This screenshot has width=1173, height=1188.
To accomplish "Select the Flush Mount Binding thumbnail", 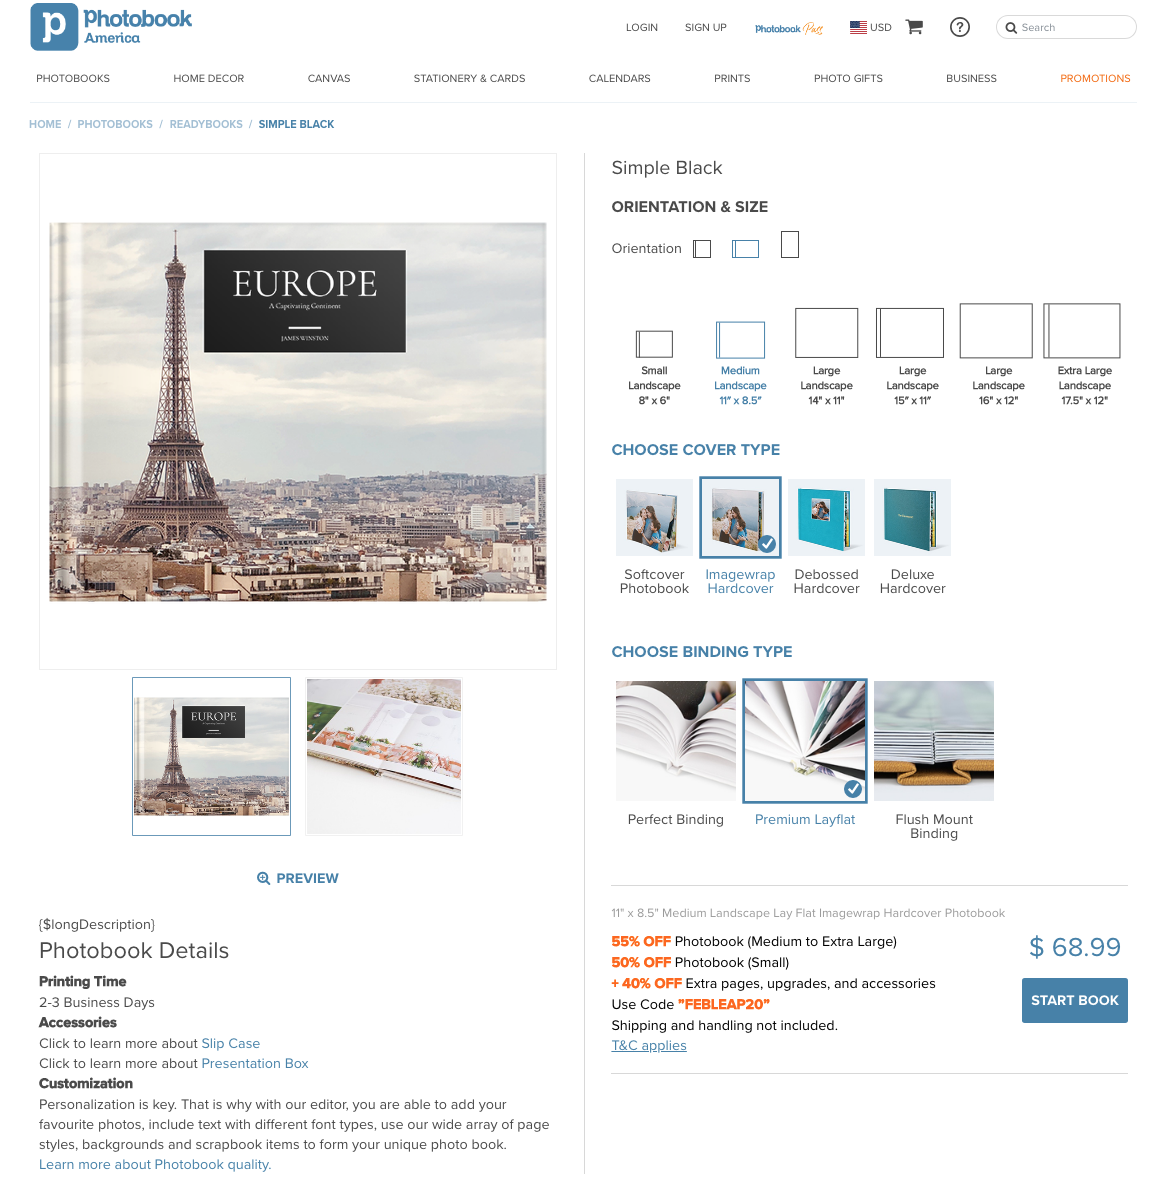I will (x=934, y=740).
